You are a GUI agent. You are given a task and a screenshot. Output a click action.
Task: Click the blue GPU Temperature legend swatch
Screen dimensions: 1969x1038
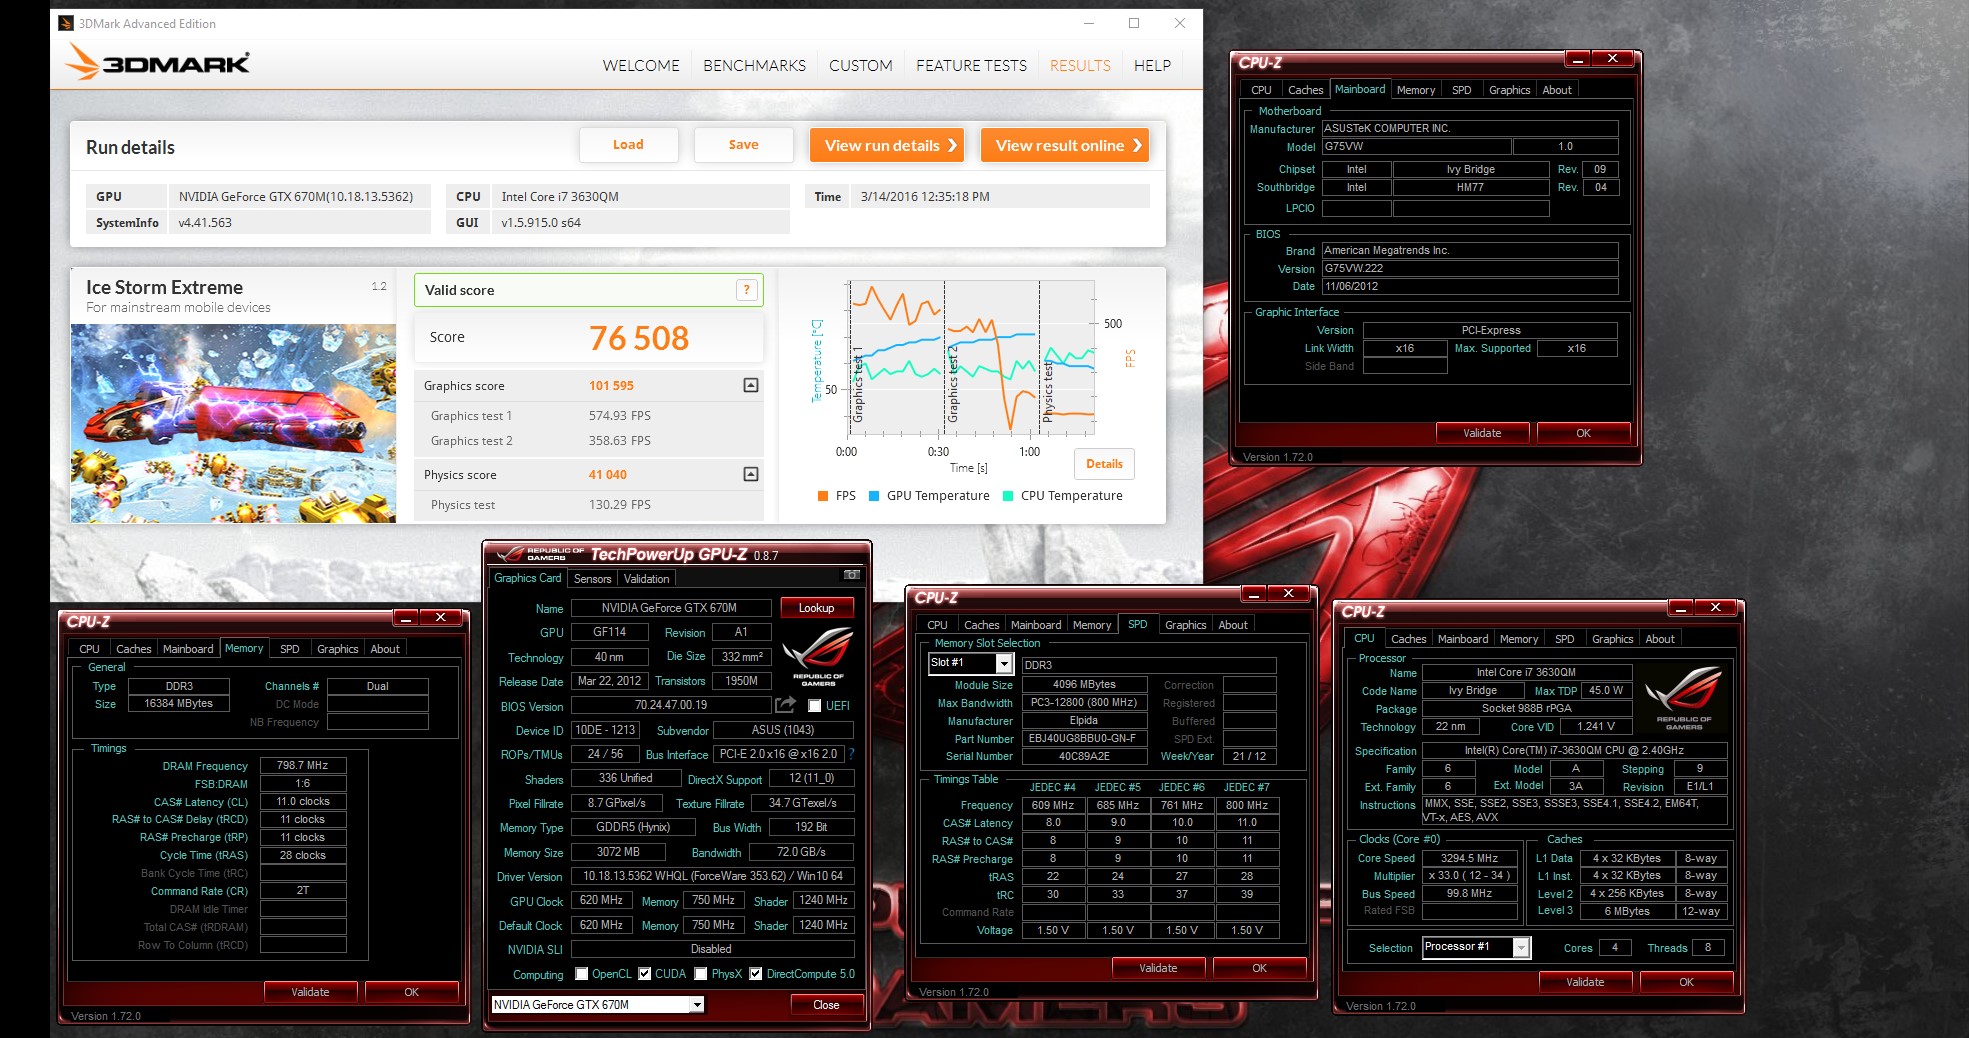click(874, 496)
